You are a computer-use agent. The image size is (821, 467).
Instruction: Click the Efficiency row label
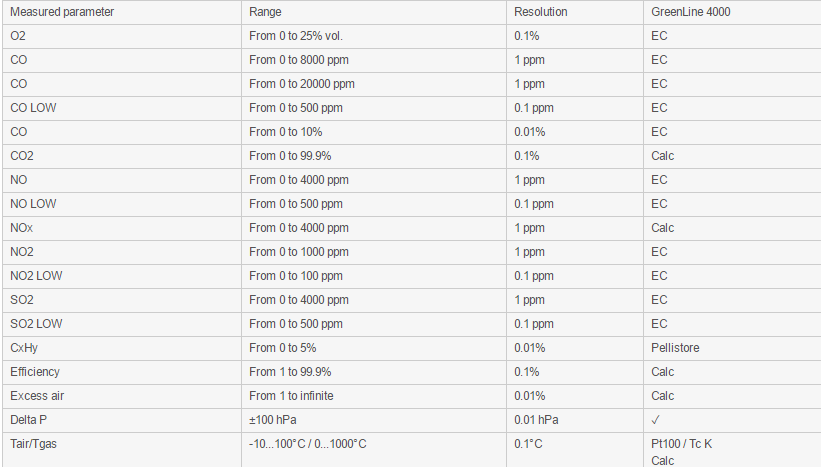[35, 372]
